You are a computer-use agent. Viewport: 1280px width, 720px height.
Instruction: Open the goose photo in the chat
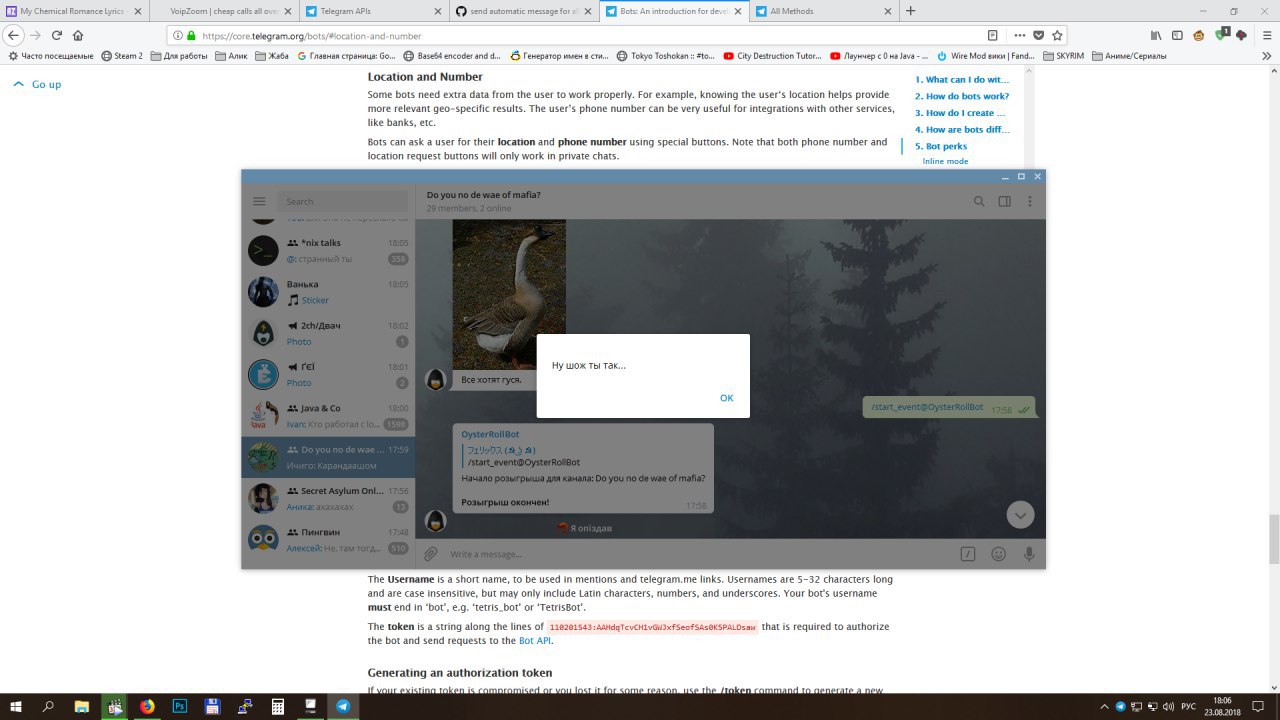[x=509, y=294]
